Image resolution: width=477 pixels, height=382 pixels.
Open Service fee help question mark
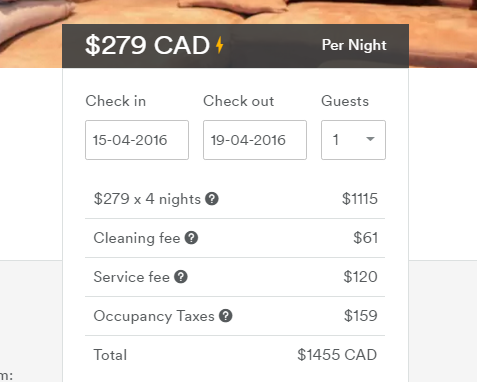click(181, 277)
